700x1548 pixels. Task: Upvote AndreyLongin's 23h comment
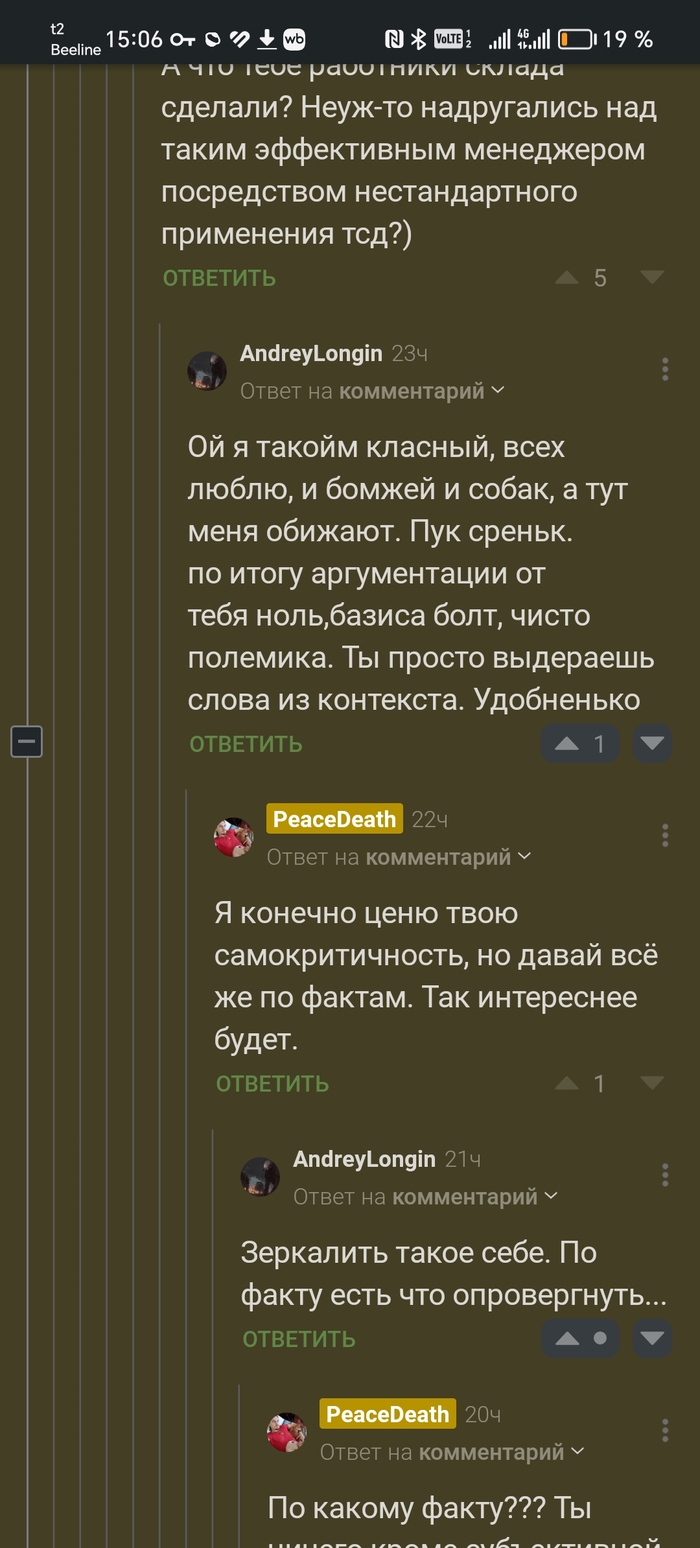[567, 743]
